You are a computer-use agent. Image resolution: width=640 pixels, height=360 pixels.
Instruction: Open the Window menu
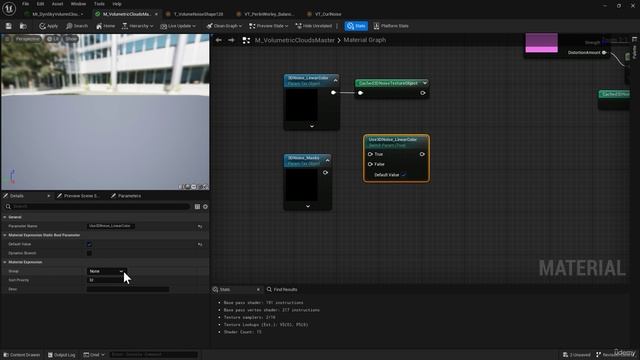click(78, 4)
